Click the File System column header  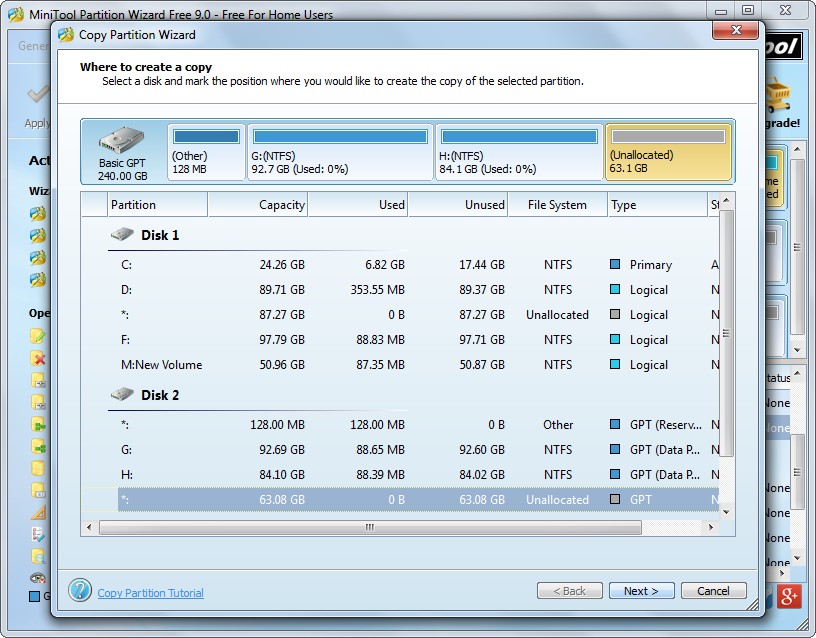coord(557,204)
